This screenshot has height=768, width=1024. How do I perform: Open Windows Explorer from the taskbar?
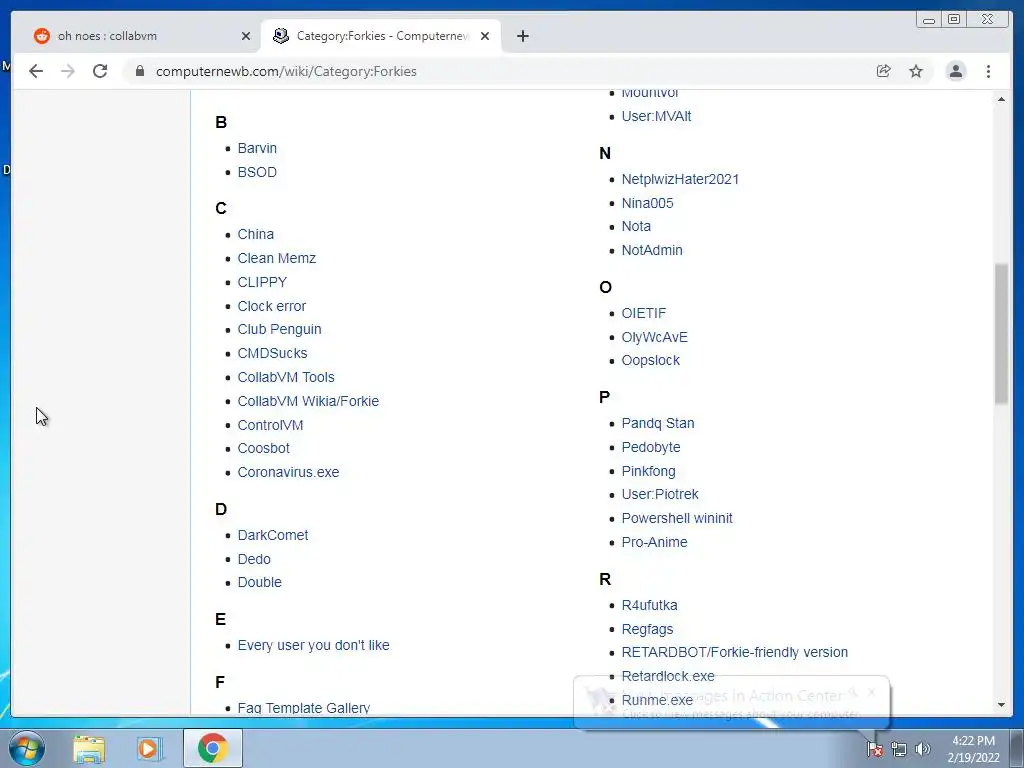pos(89,748)
